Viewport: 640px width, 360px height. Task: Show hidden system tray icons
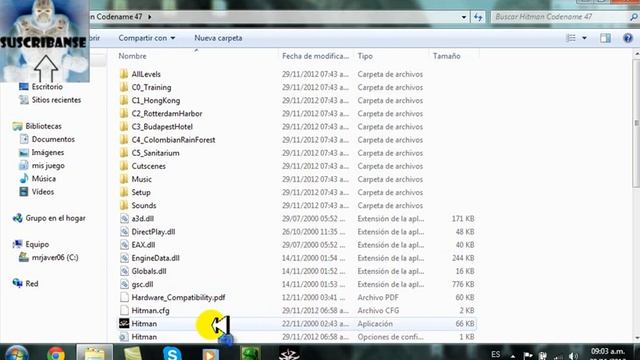(513, 356)
